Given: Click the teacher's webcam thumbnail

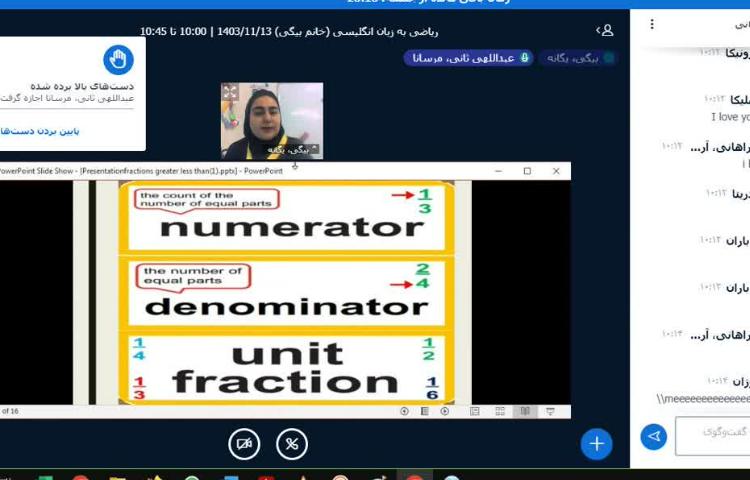Looking at the screenshot, I should pyautogui.click(x=272, y=120).
